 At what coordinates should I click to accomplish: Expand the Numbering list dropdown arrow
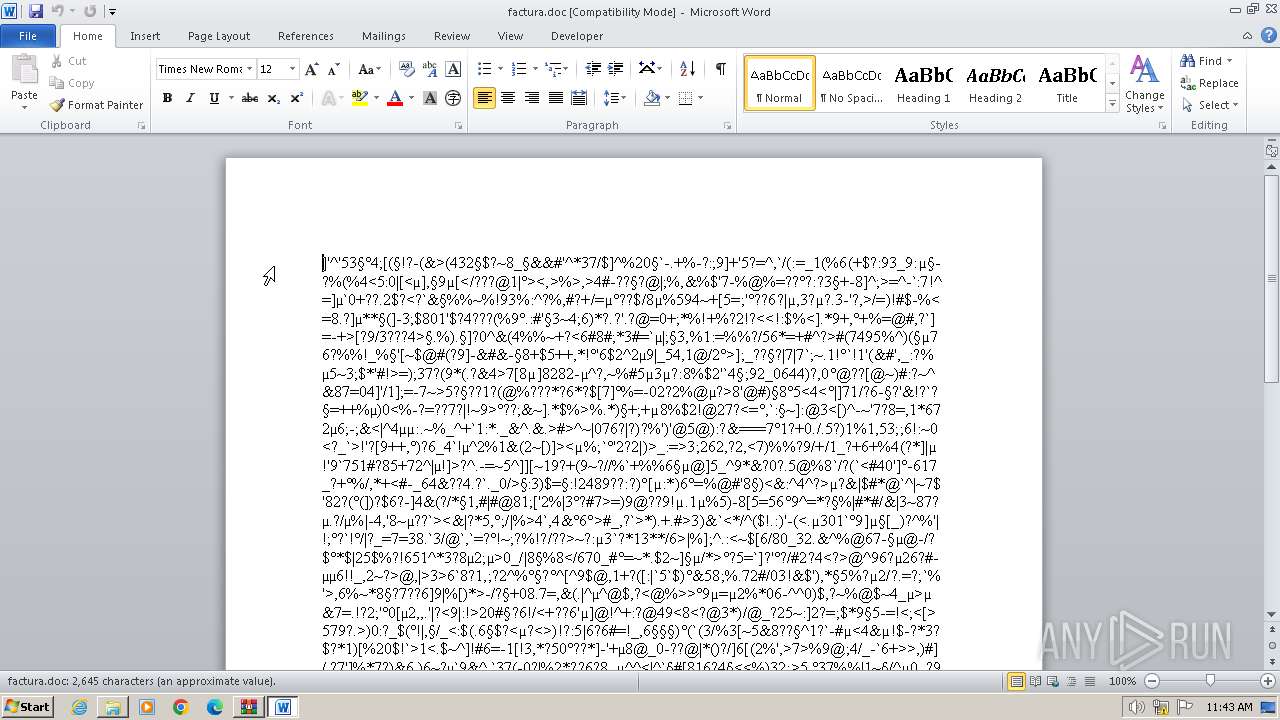(x=533, y=69)
